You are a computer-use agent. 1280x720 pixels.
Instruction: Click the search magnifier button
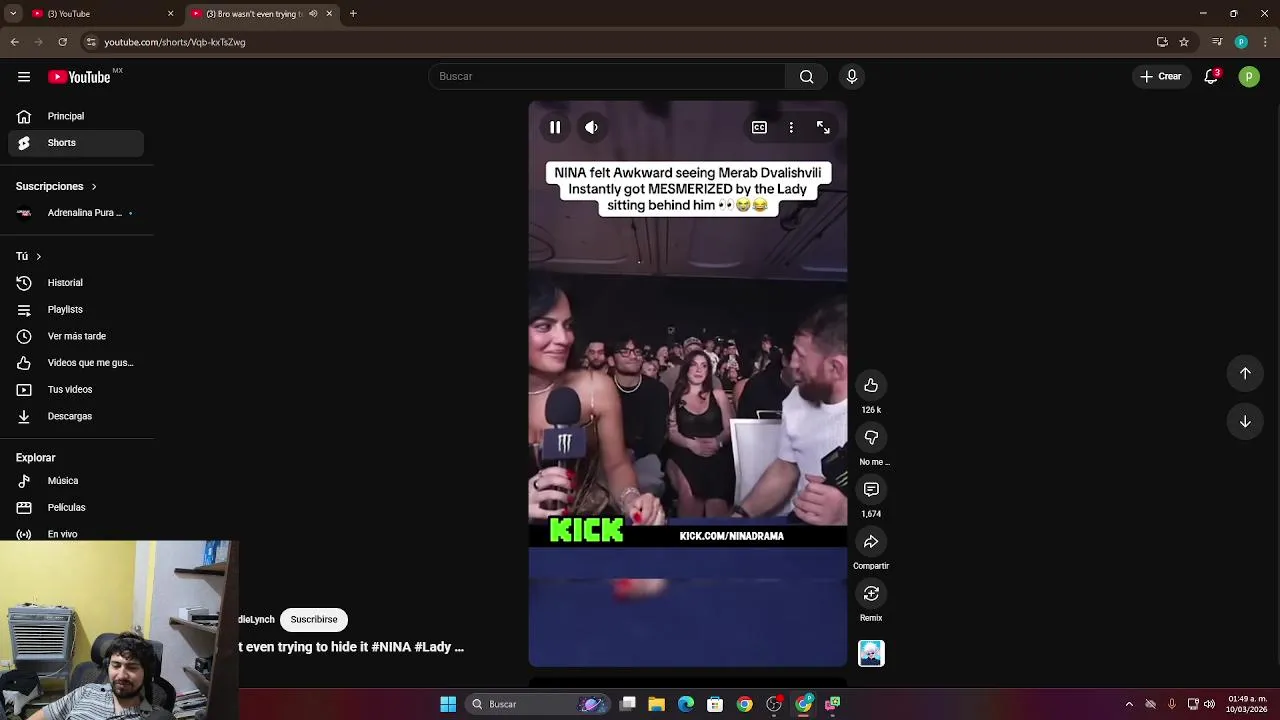click(x=806, y=76)
